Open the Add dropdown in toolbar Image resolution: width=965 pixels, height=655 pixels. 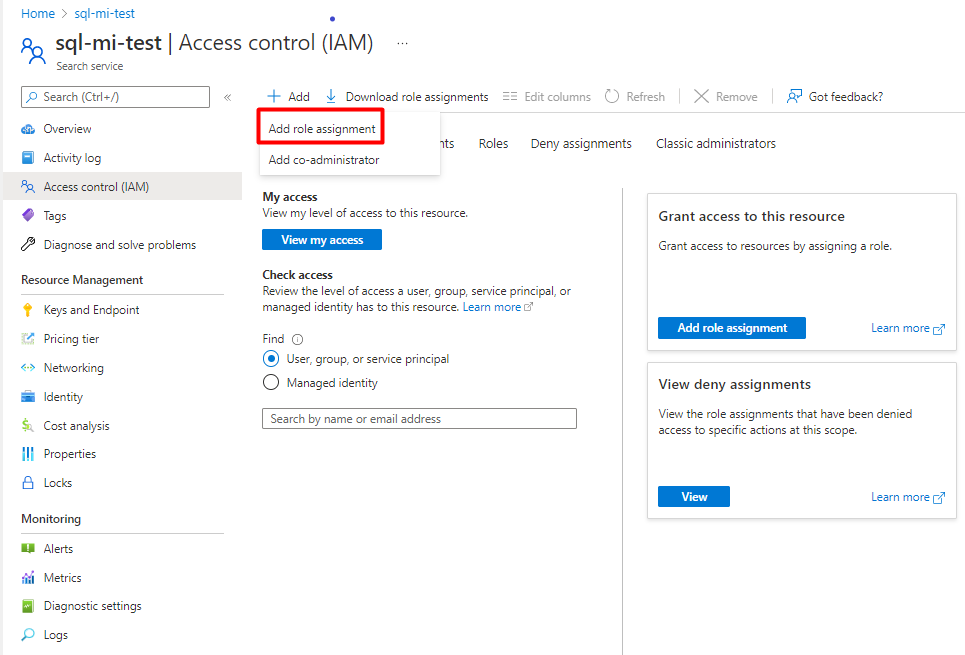point(289,97)
